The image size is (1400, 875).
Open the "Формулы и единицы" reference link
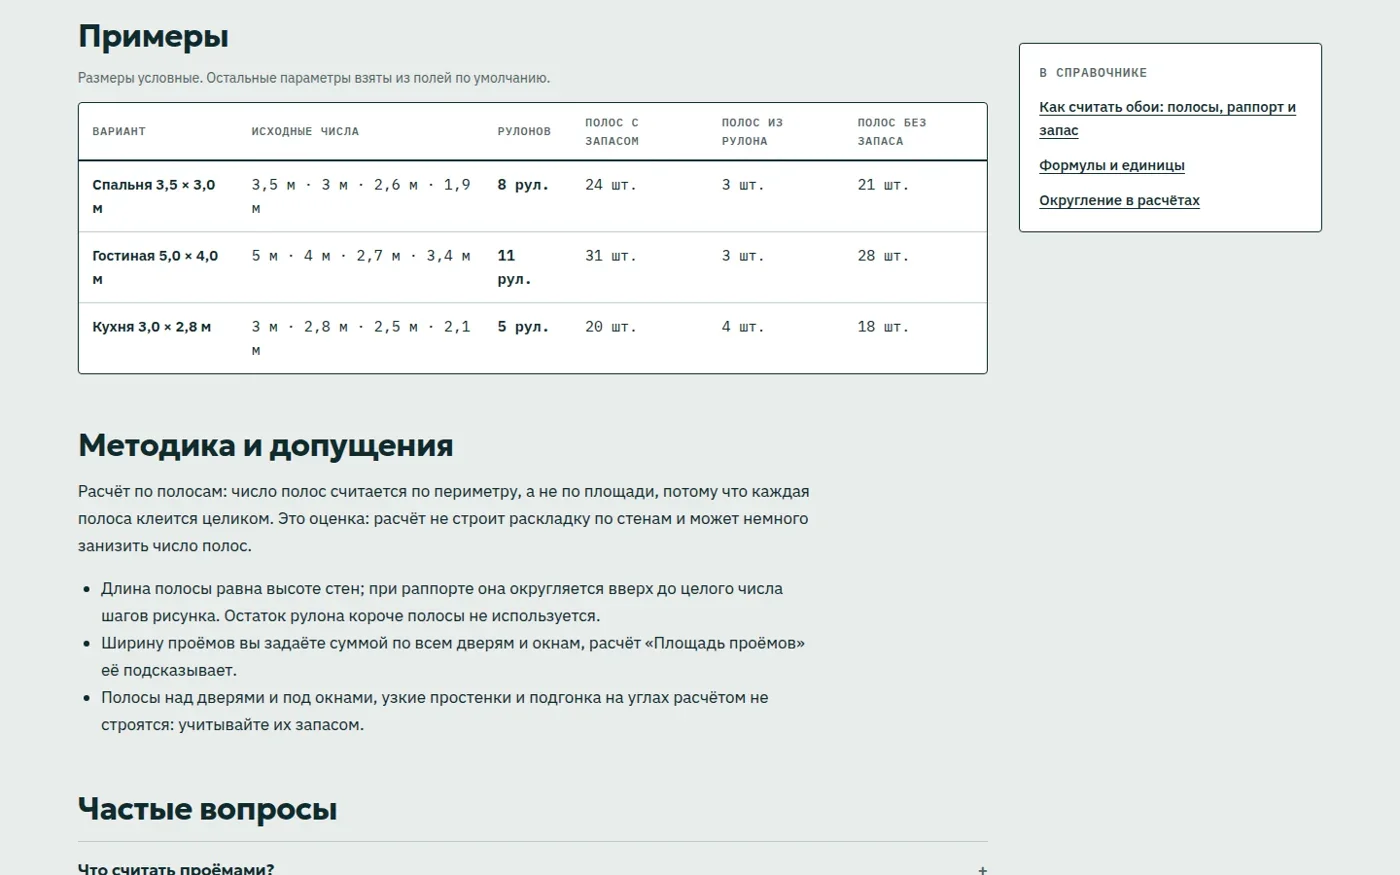click(1112, 166)
